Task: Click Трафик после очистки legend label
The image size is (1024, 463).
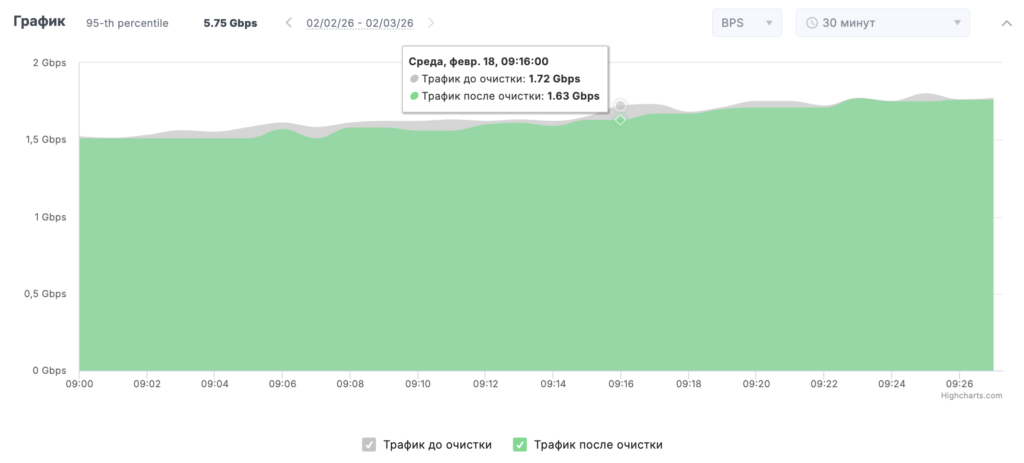Action: tap(598, 445)
